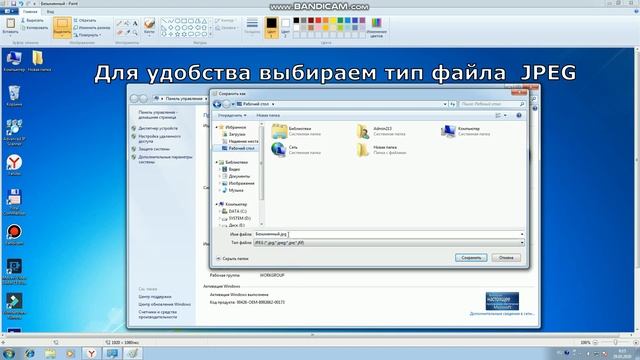Click Новая папка in the dialog toolbar
This screenshot has height=360, width=640.
pyautogui.click(x=268, y=116)
